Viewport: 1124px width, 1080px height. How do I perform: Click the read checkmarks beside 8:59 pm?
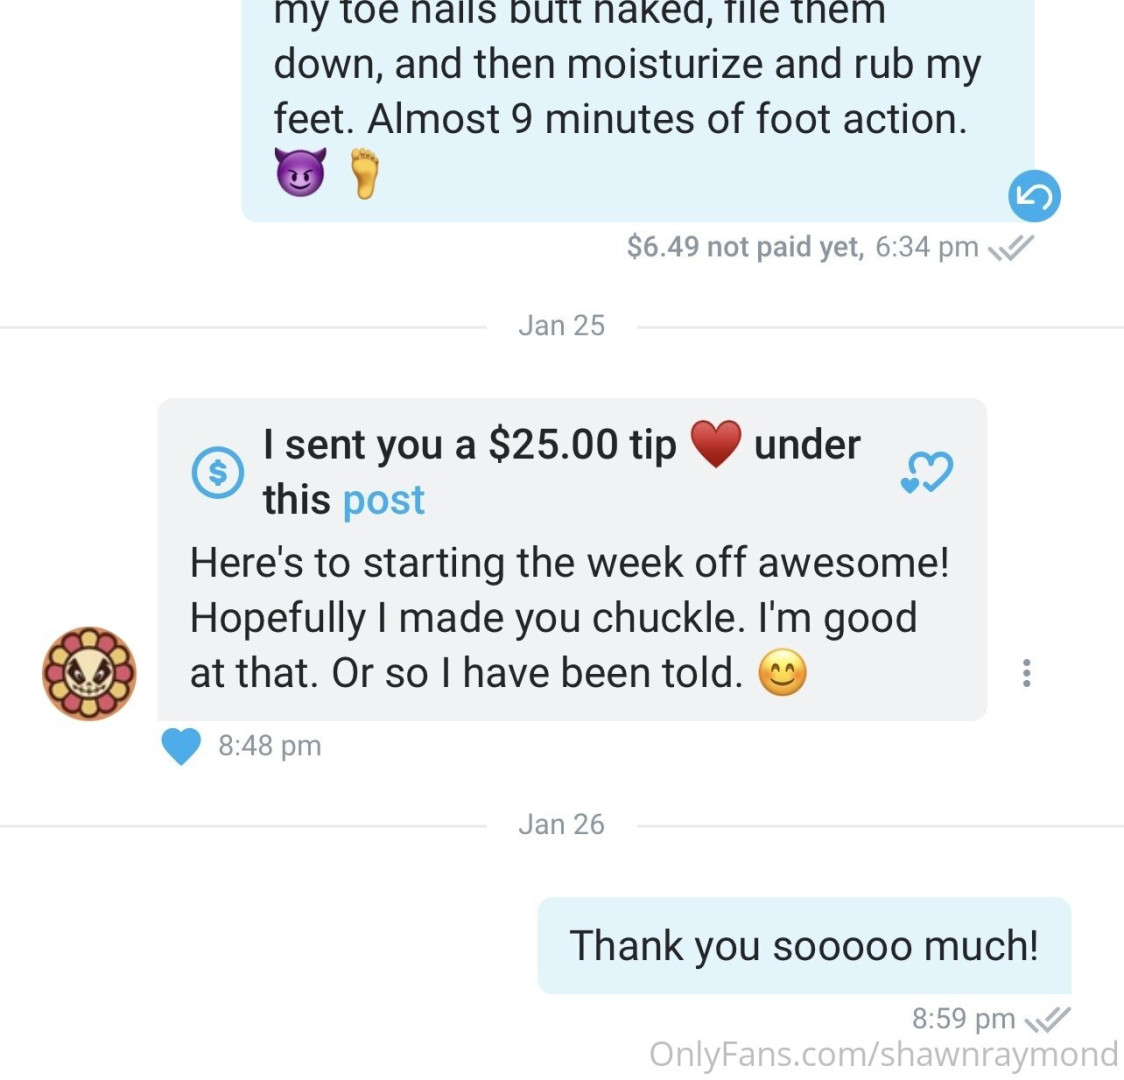(x=1048, y=1019)
